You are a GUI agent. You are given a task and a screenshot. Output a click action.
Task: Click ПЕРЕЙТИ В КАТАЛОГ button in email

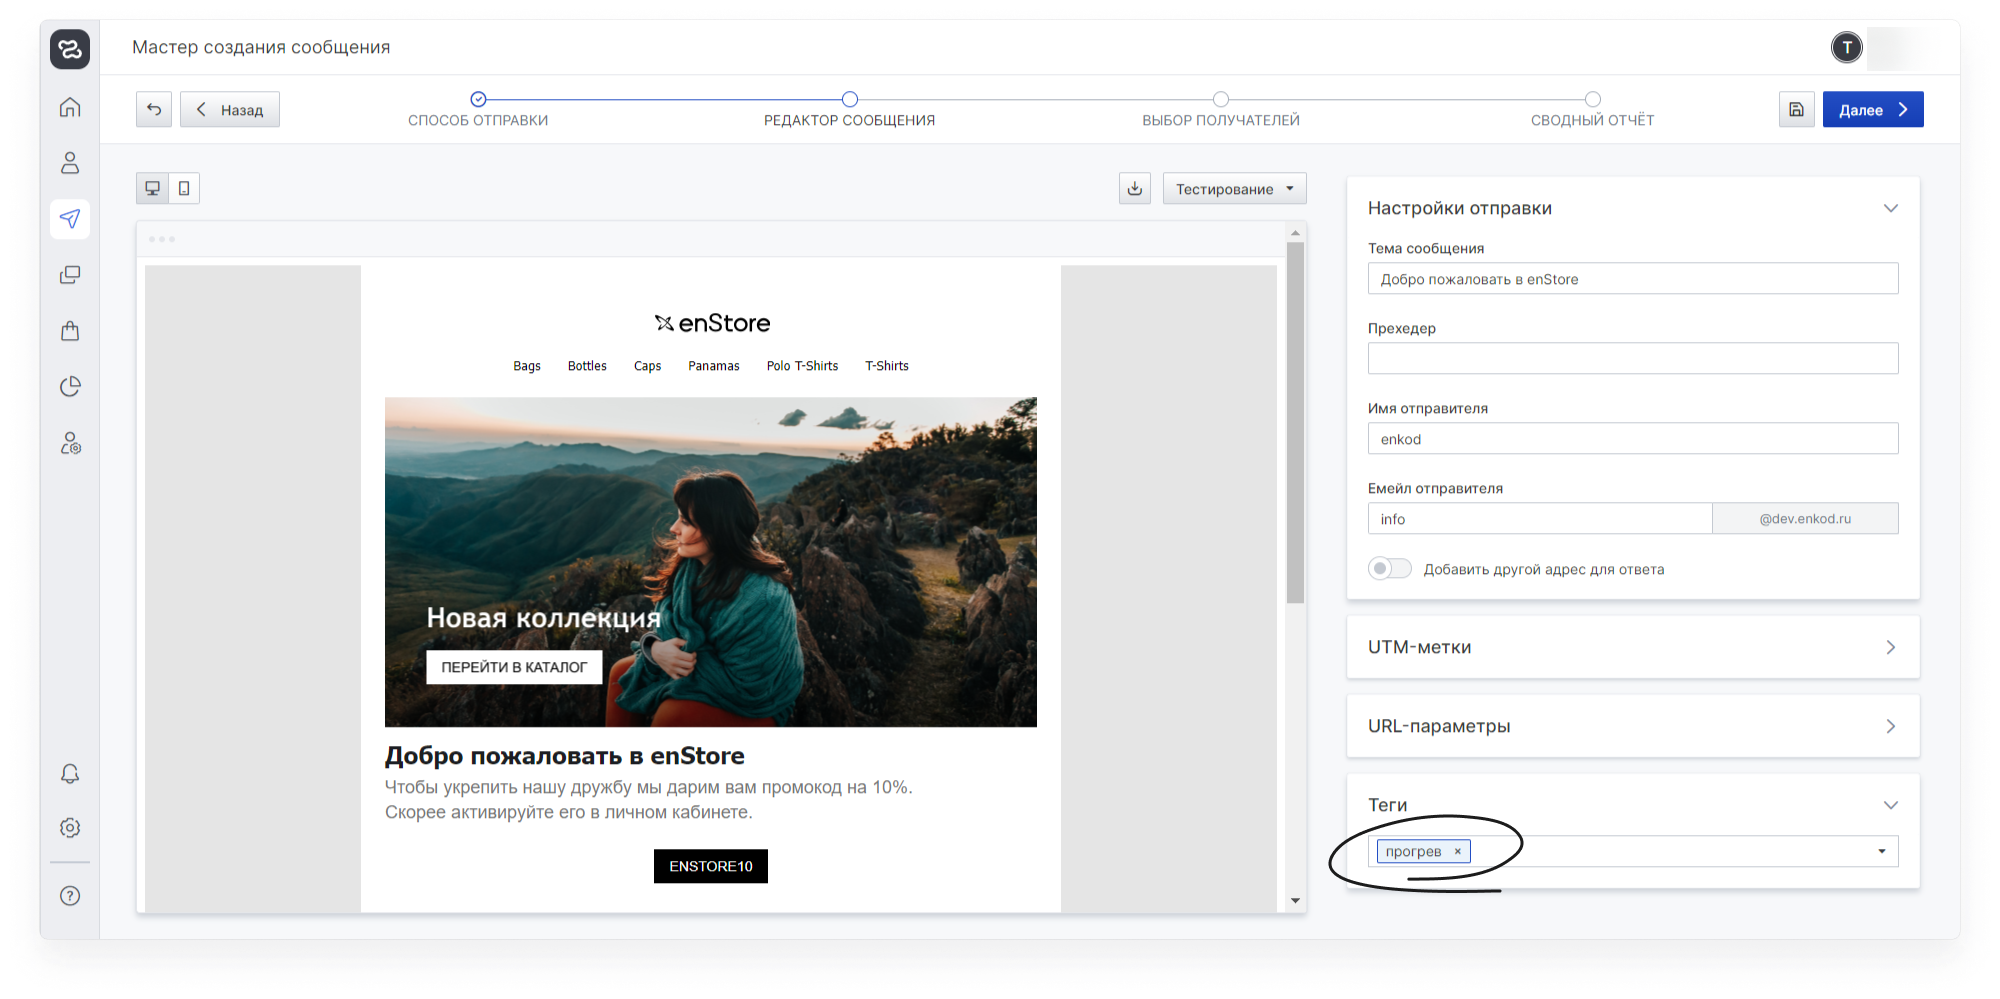click(x=514, y=667)
